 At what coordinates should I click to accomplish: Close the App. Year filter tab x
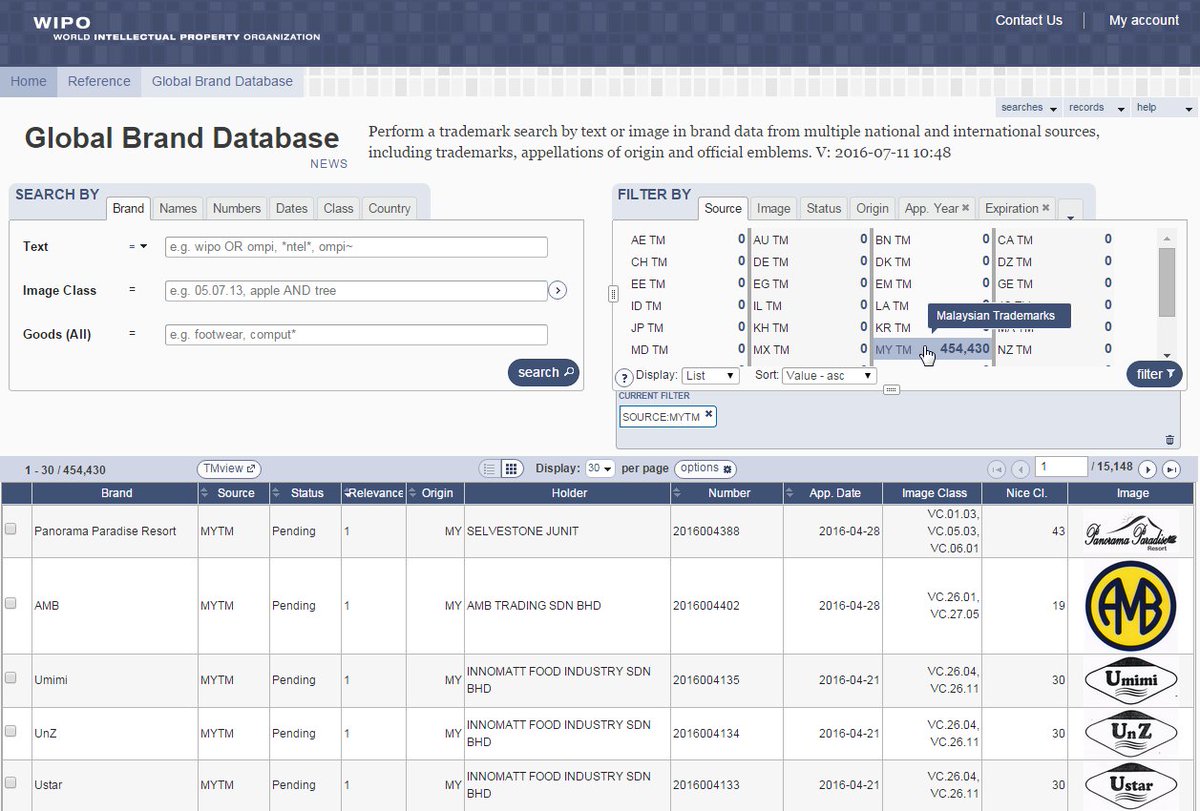966,208
